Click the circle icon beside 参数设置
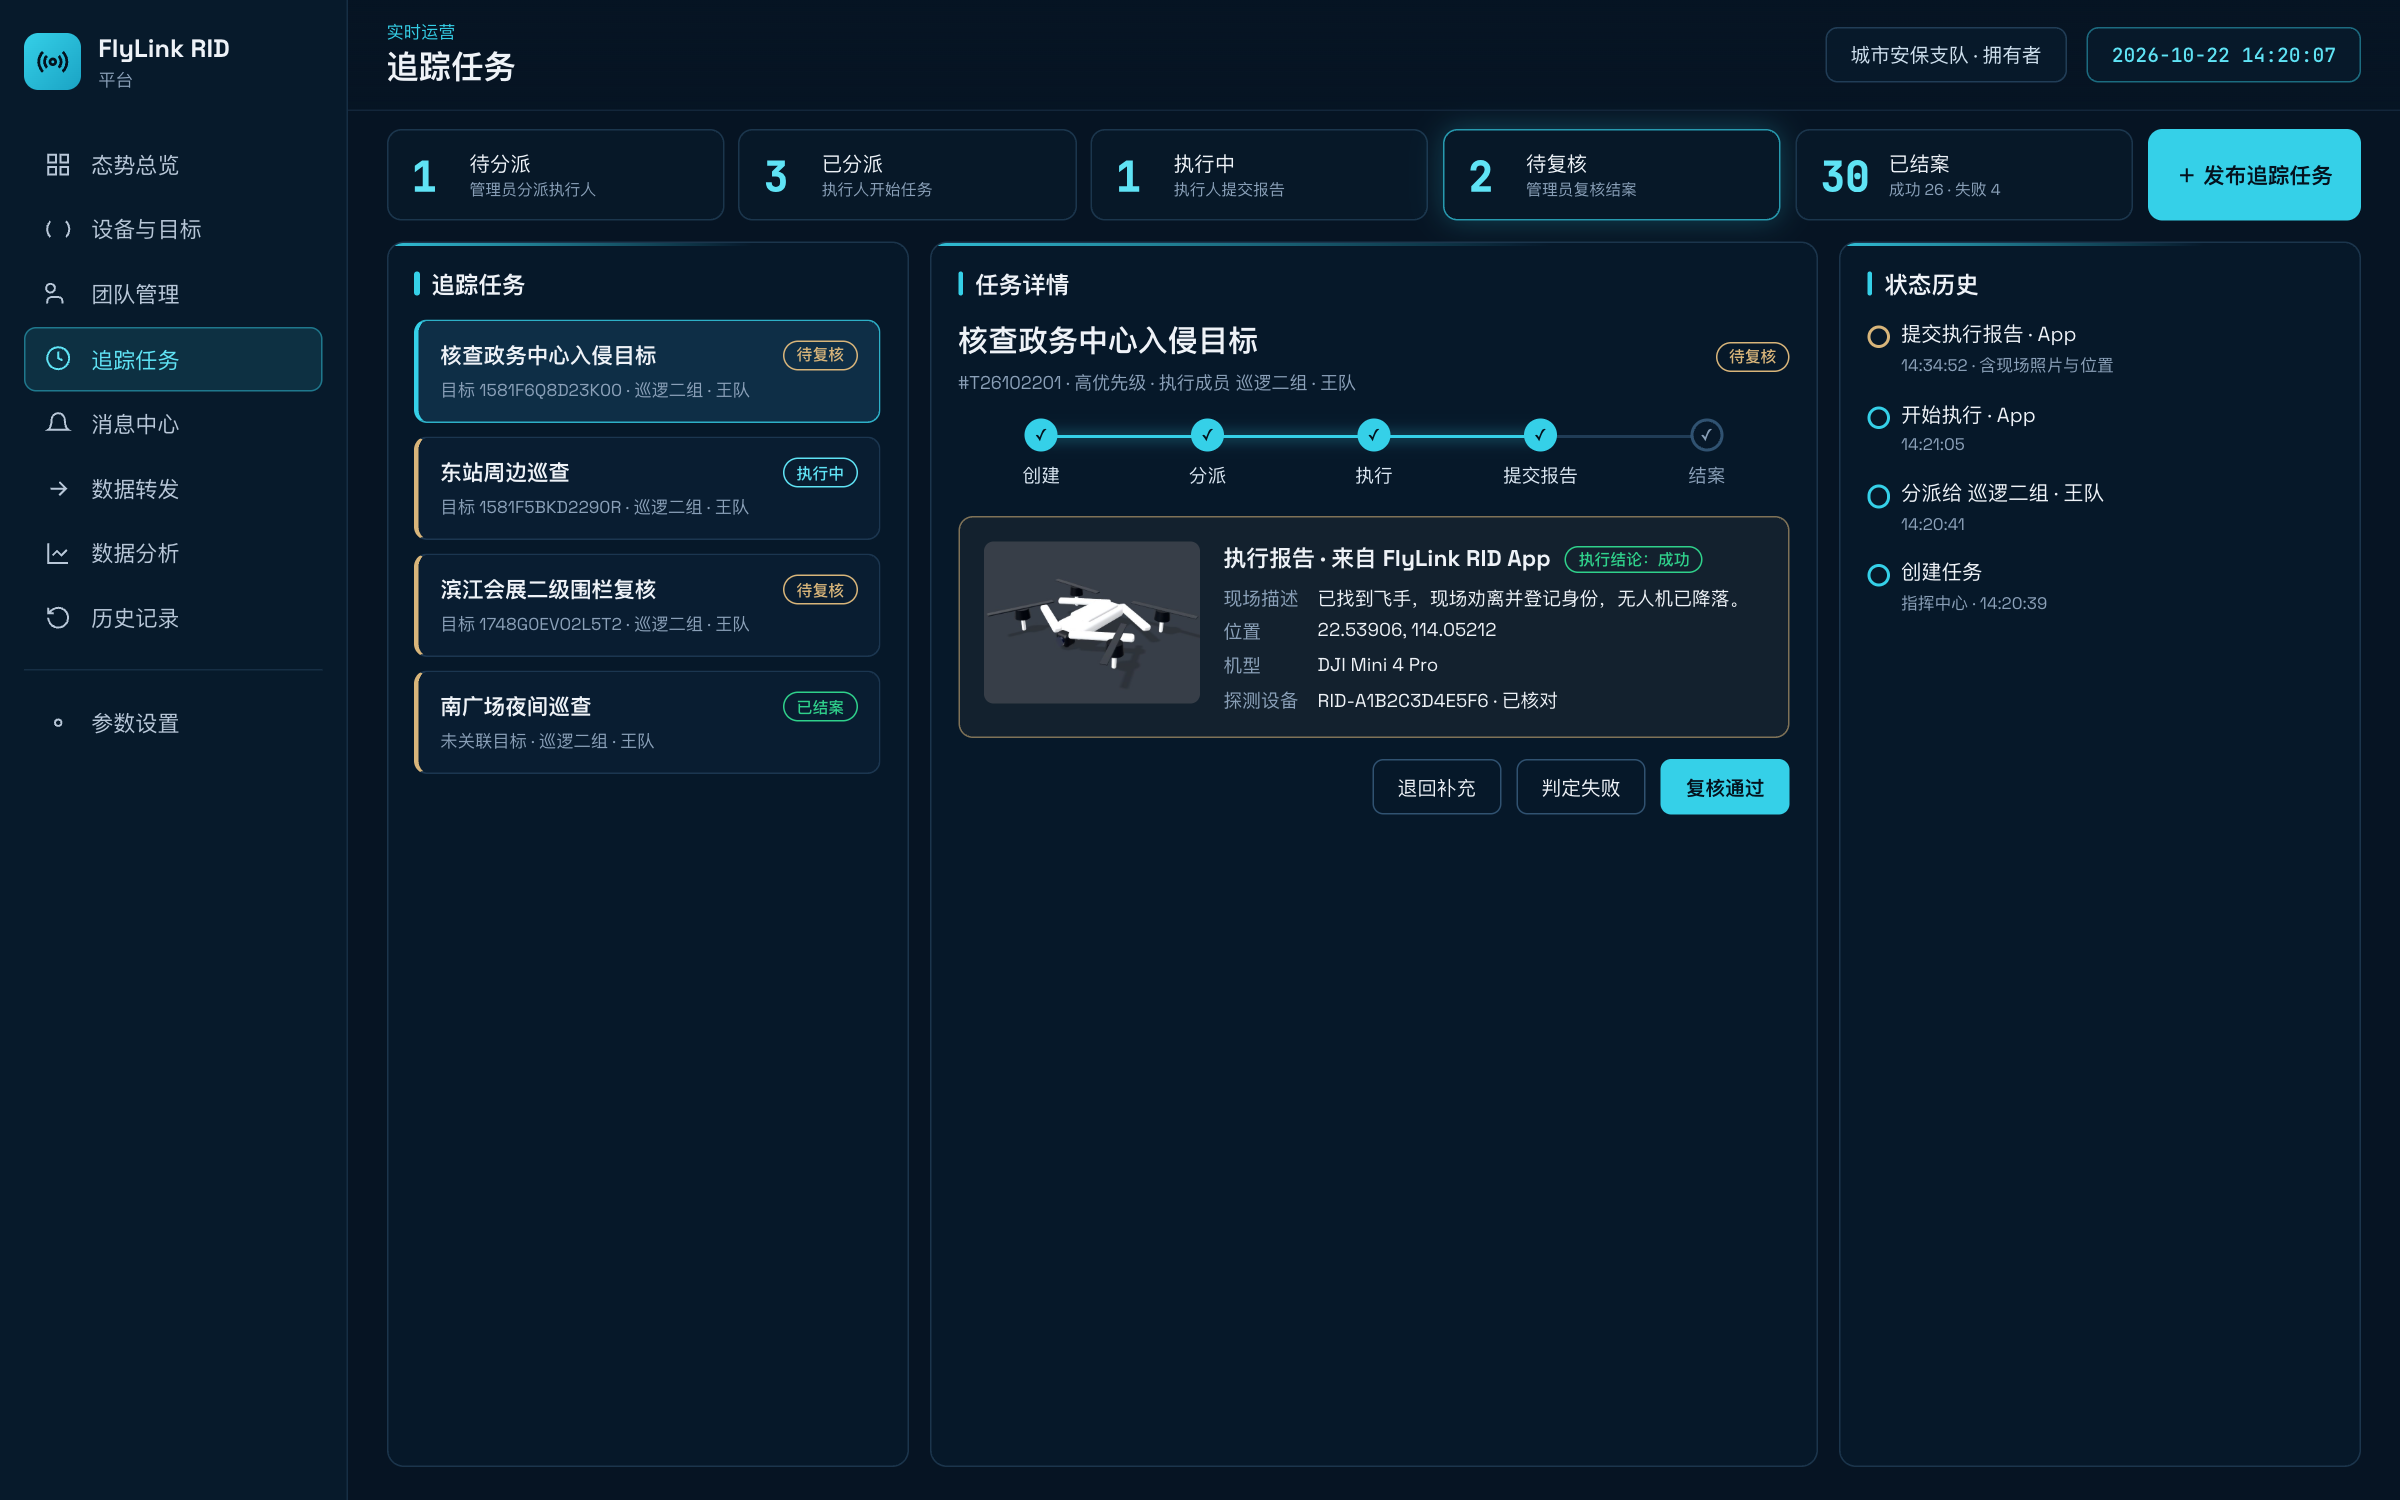The image size is (2400, 1500). (58, 723)
